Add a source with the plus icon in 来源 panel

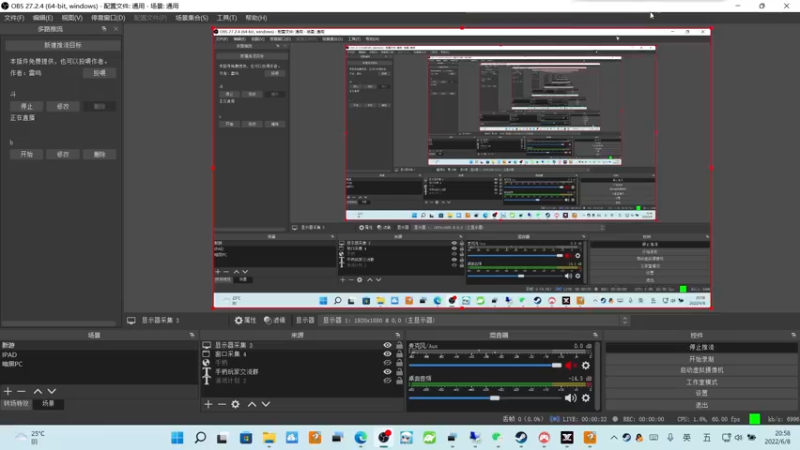[x=208, y=404]
